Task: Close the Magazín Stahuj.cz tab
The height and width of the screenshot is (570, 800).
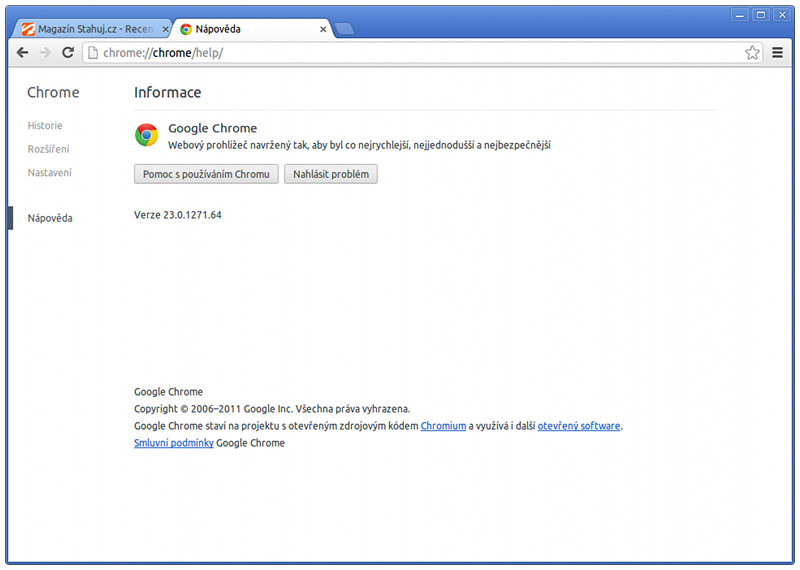Action: [165, 30]
